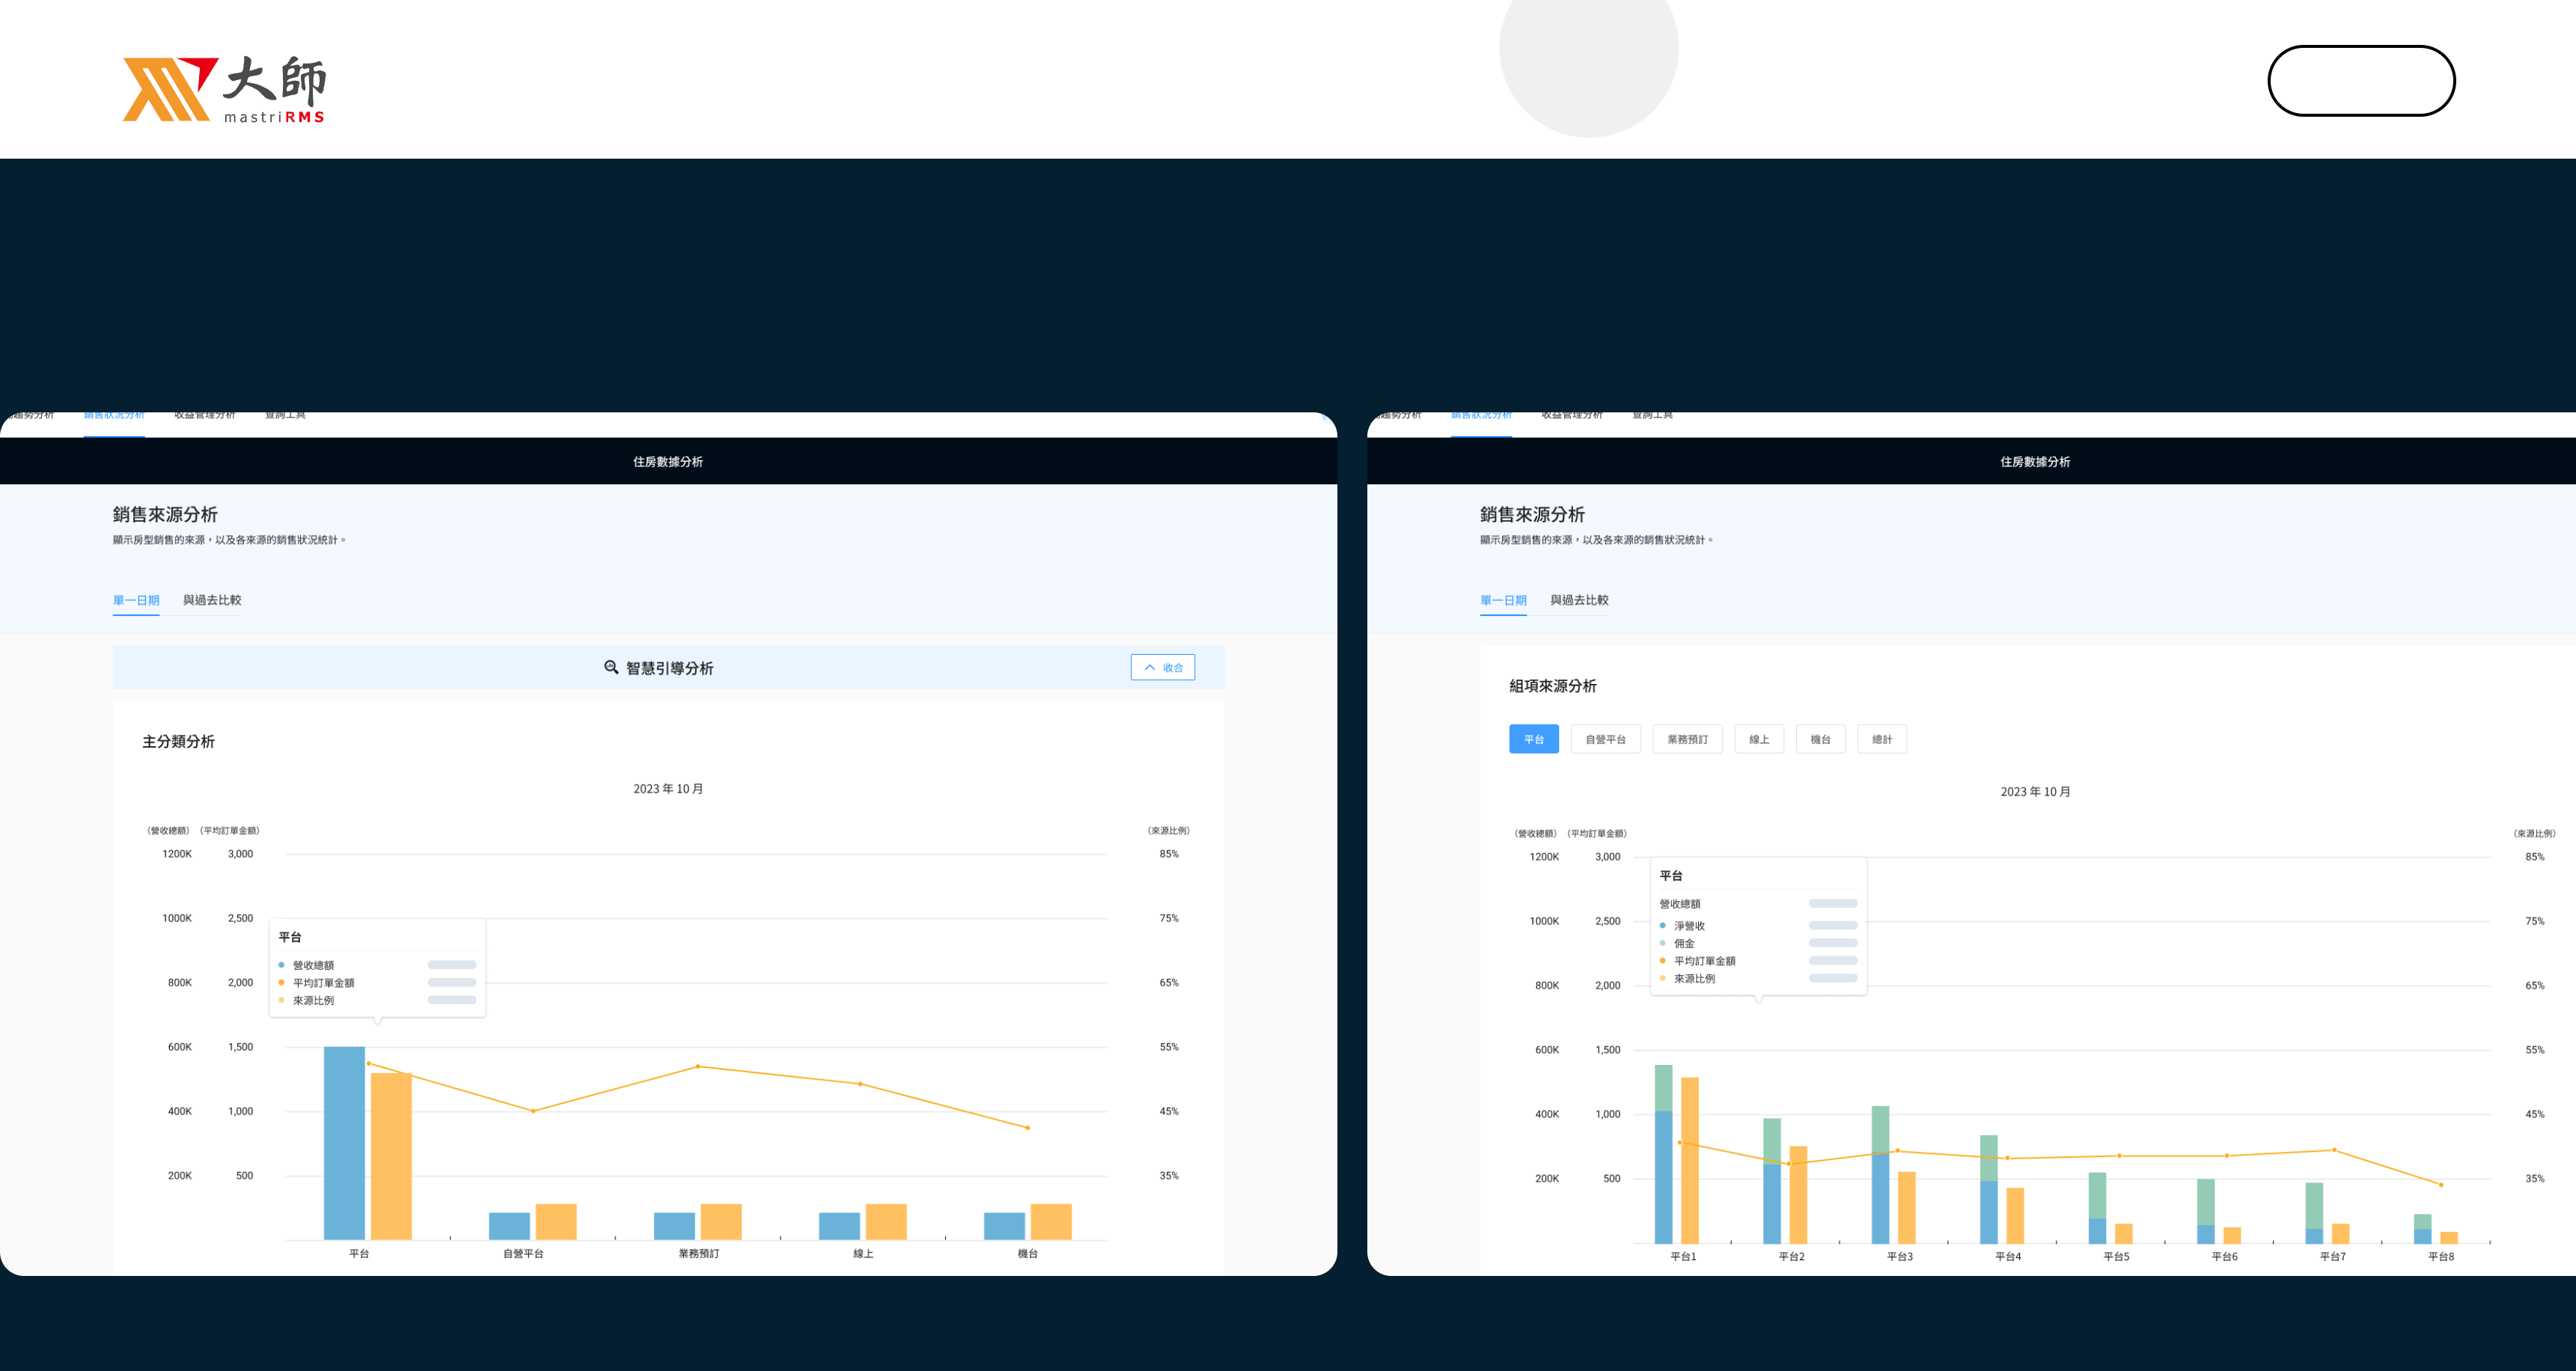
Task: Click 2023 年 10 月 above the right chart
Action: (x=2035, y=792)
